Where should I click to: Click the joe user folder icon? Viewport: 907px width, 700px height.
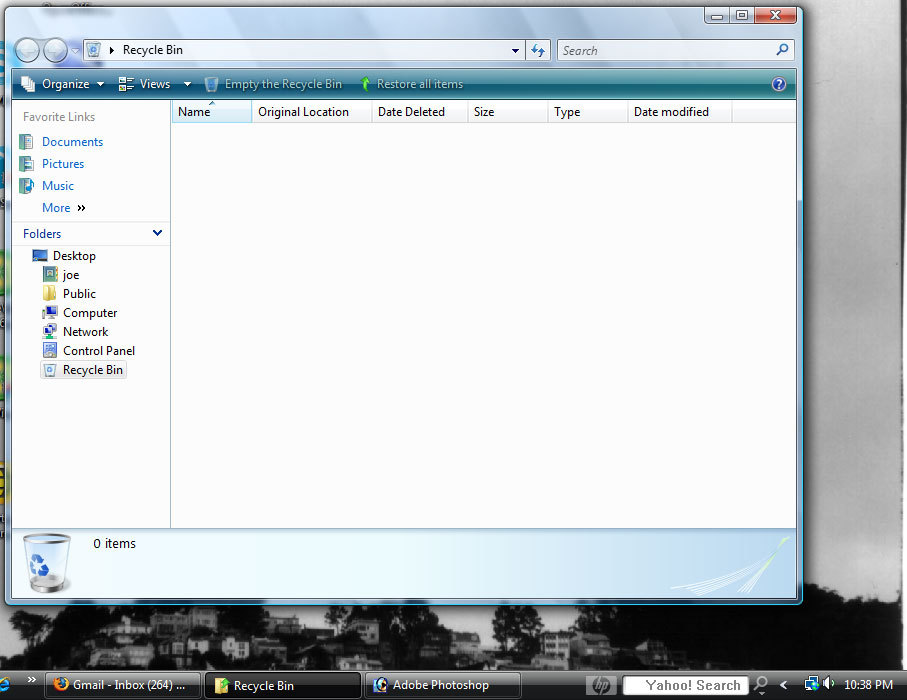pyautogui.click(x=50, y=274)
